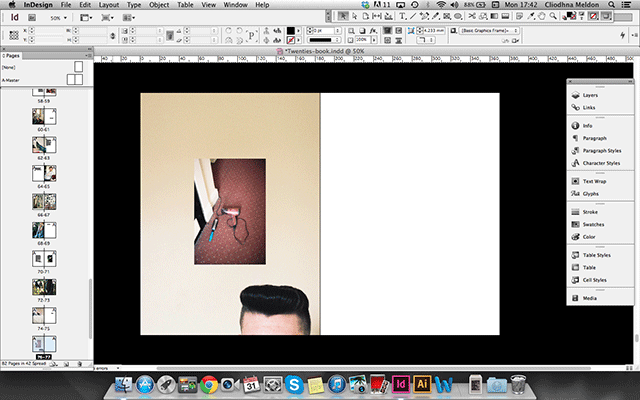The width and height of the screenshot is (640, 400).
Task: Expand the fill color swatch arrow
Action: coord(299,31)
